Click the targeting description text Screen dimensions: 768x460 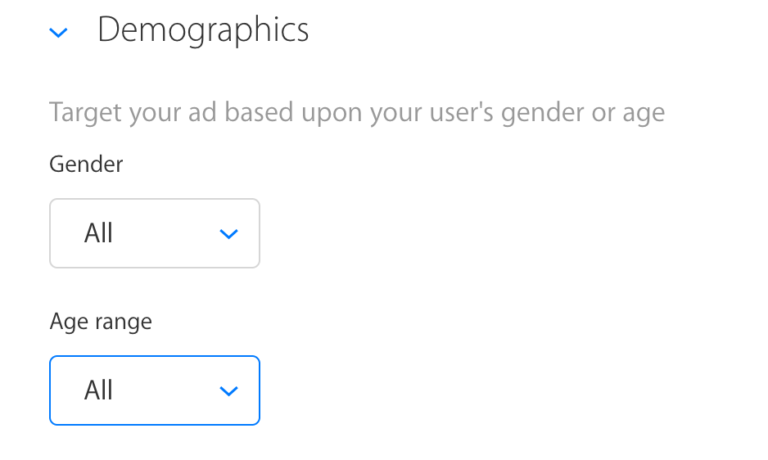(356, 112)
